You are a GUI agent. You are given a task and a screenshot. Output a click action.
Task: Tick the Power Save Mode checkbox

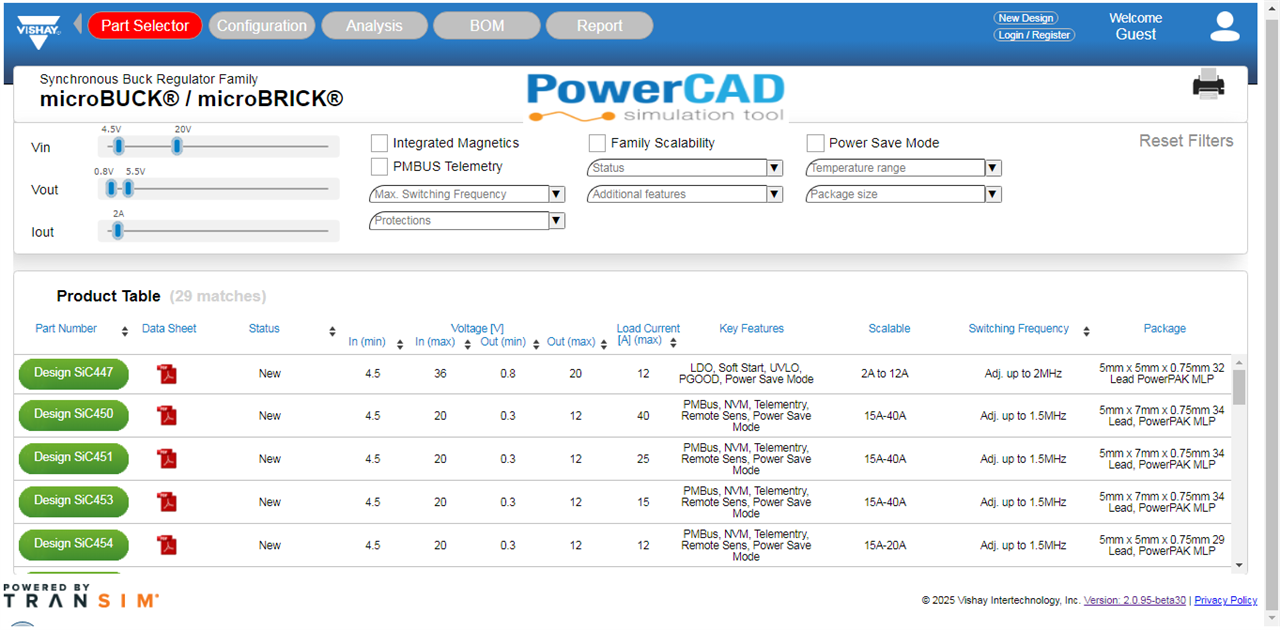(815, 143)
